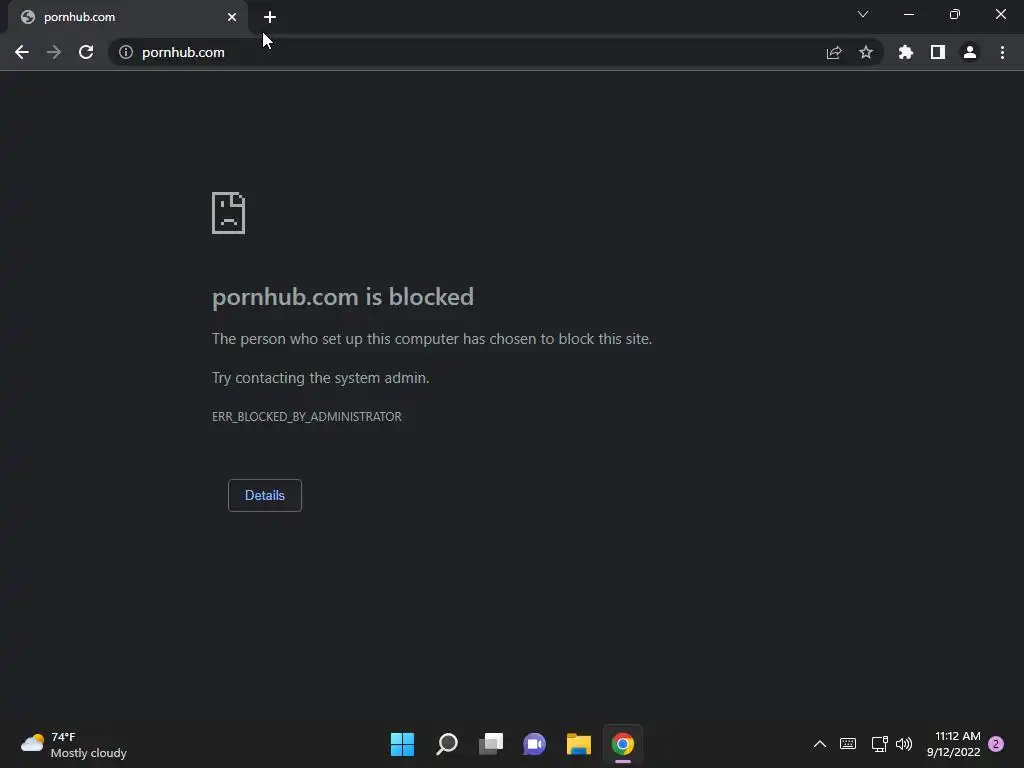The height and width of the screenshot is (768, 1024).
Task: Open the volume speaker tray icon
Action: (x=904, y=744)
